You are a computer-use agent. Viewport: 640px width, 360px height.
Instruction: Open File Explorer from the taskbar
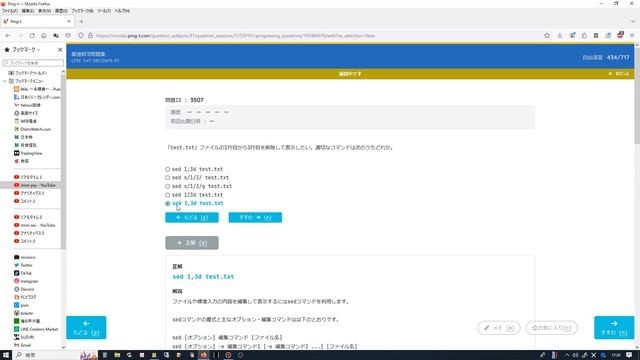pos(117,355)
